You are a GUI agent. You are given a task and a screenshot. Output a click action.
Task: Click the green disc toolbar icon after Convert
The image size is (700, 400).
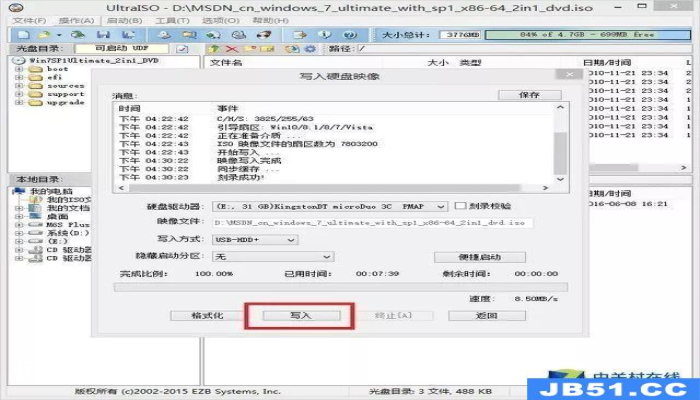tap(213, 35)
